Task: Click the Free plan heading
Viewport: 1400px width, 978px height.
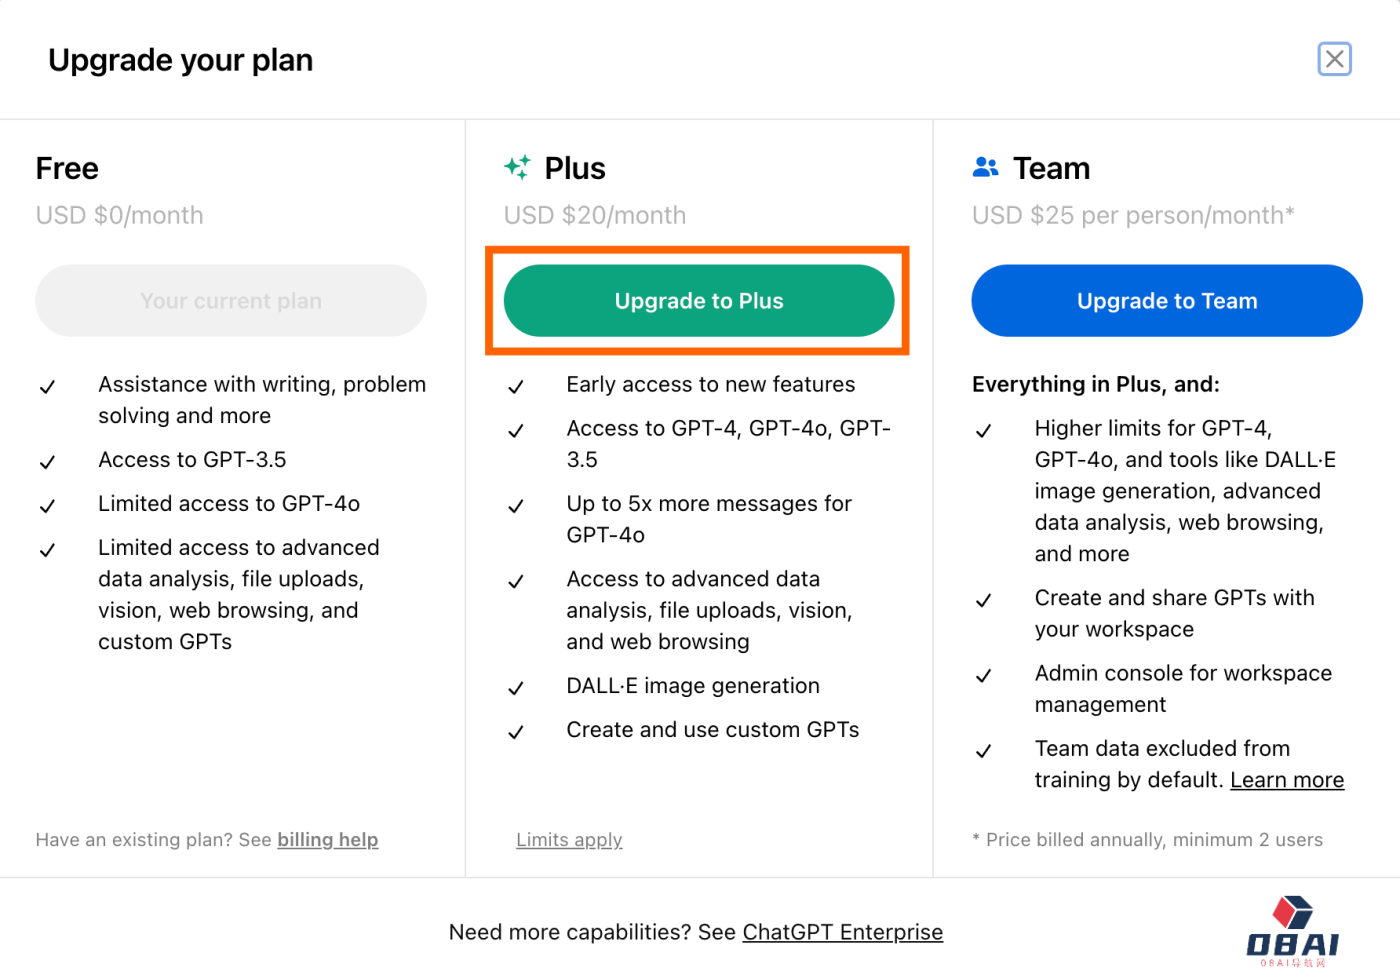Action: click(67, 168)
